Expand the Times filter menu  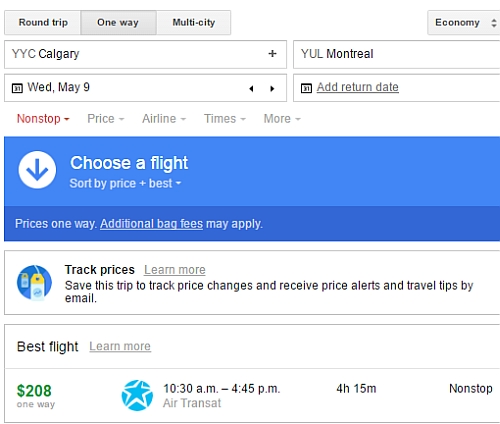(225, 119)
